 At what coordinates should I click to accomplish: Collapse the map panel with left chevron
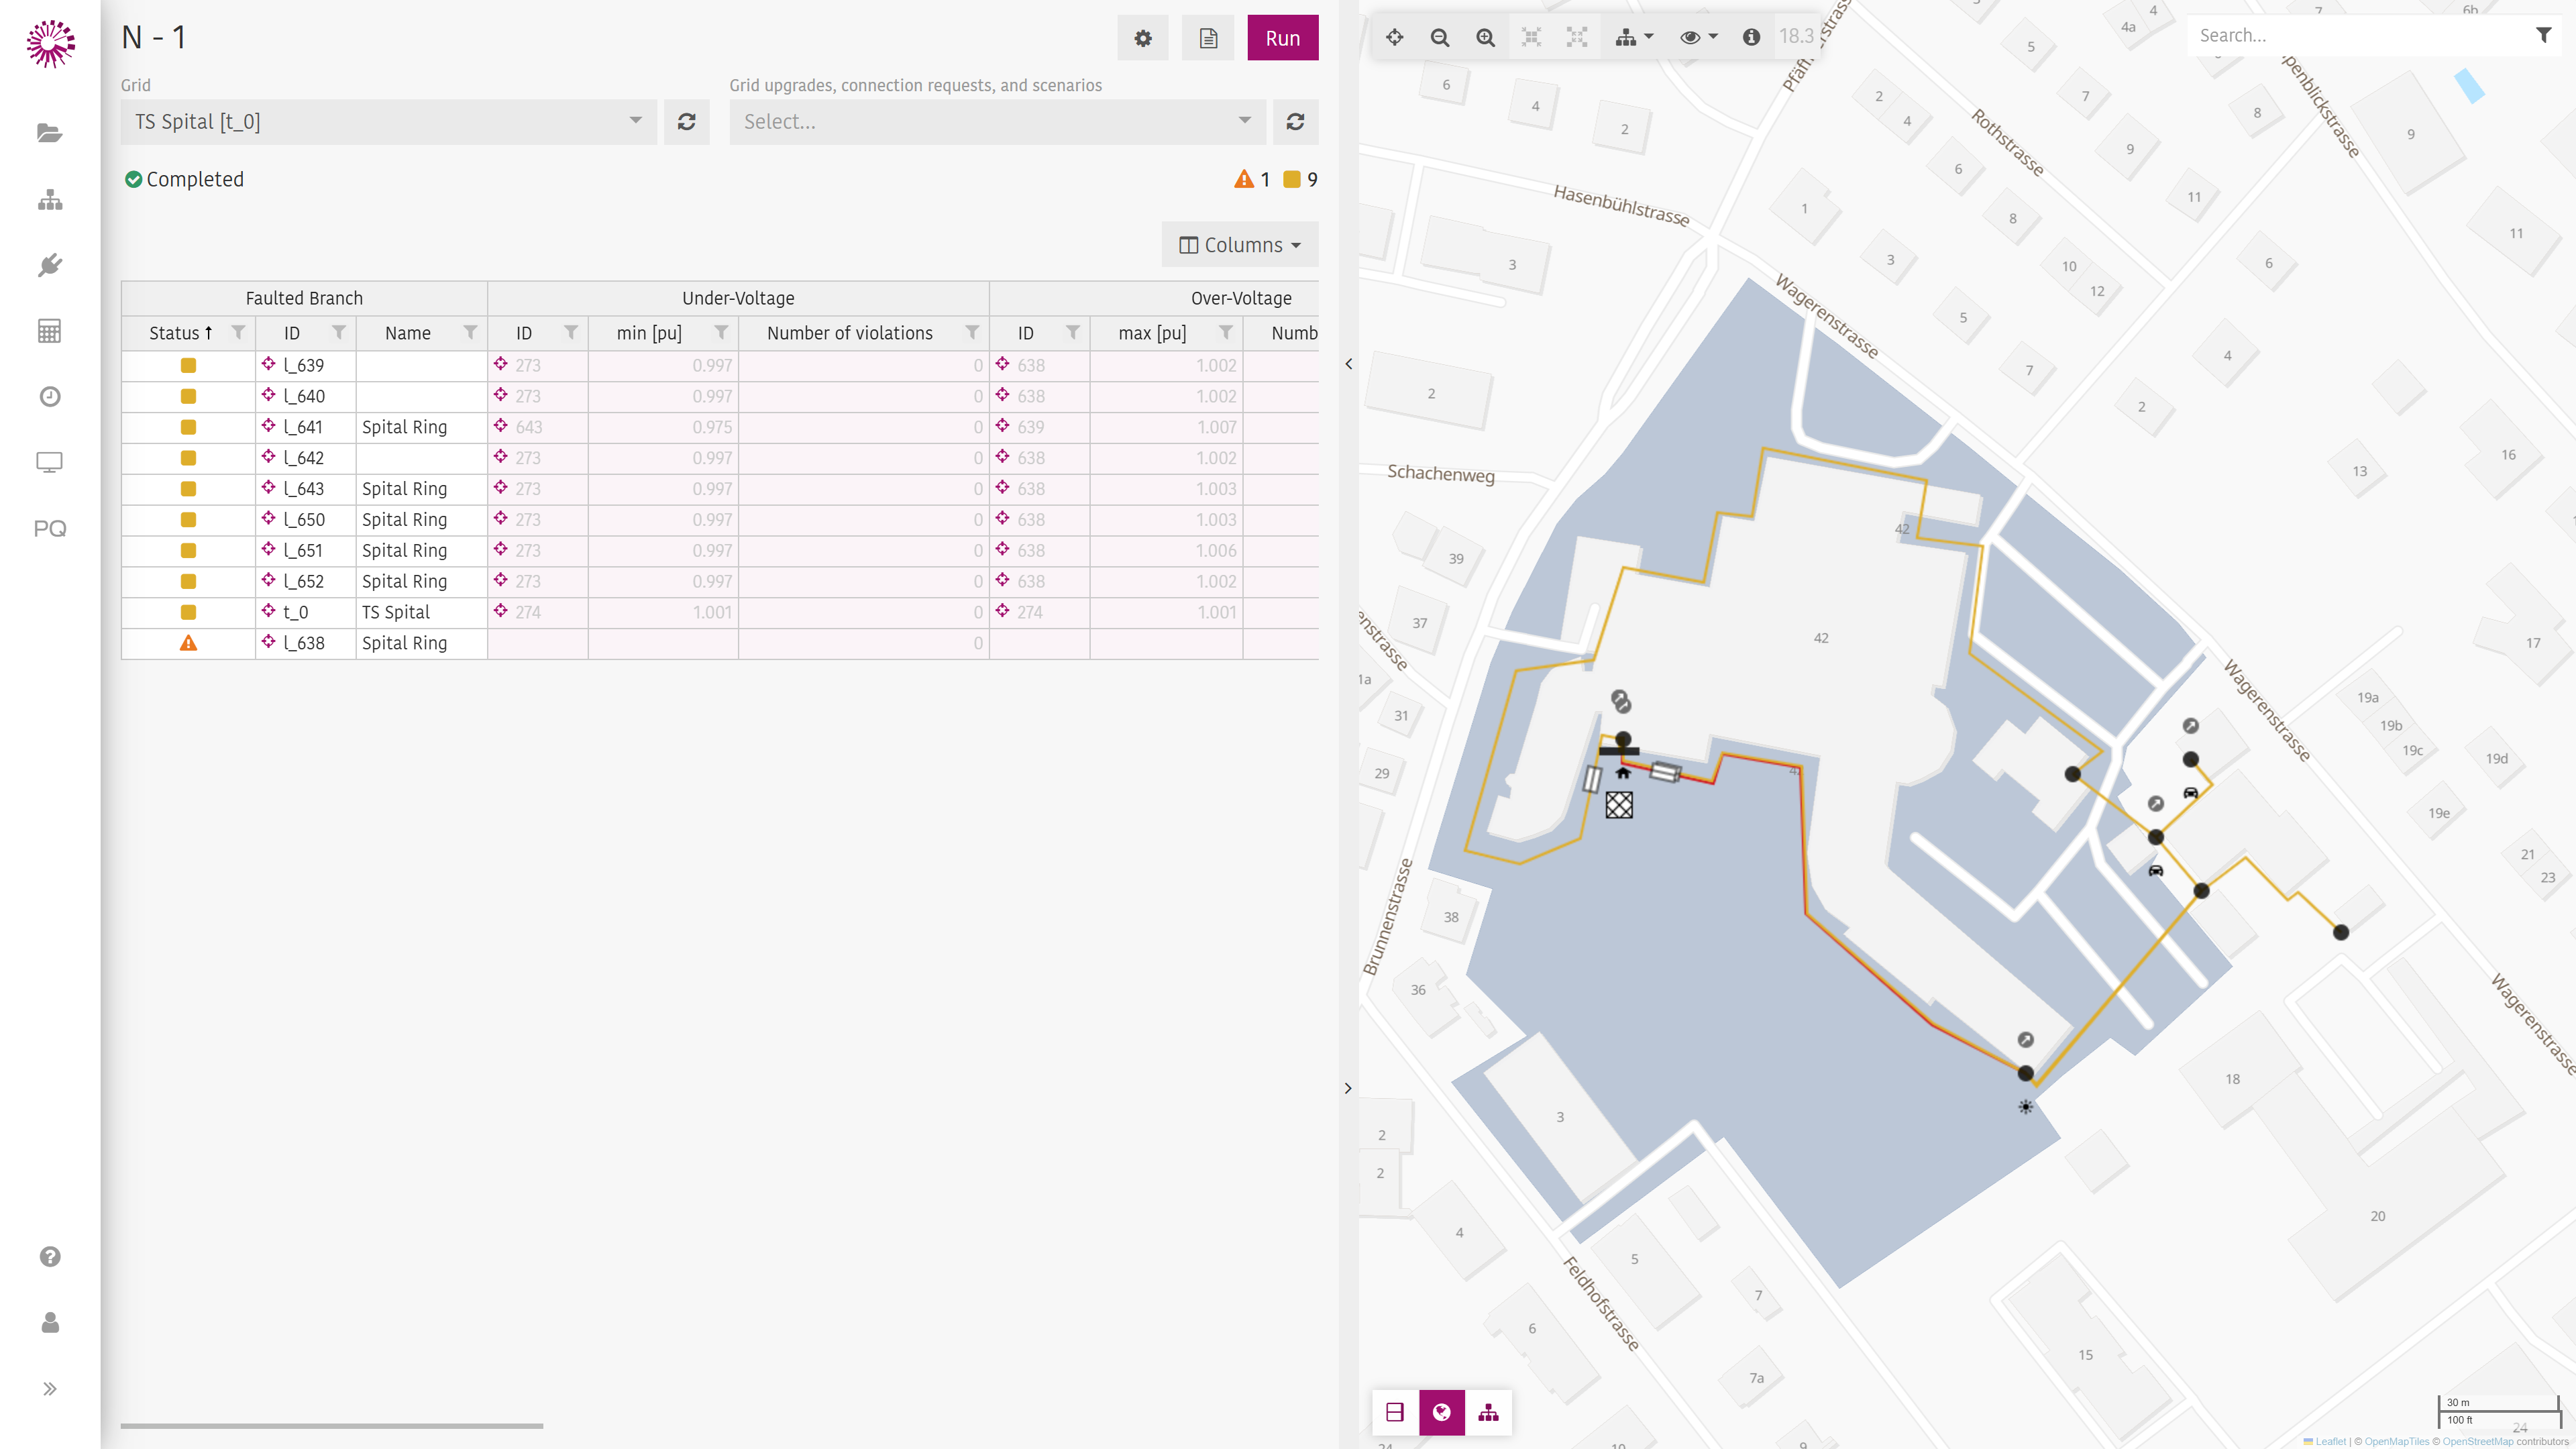[x=1348, y=364]
